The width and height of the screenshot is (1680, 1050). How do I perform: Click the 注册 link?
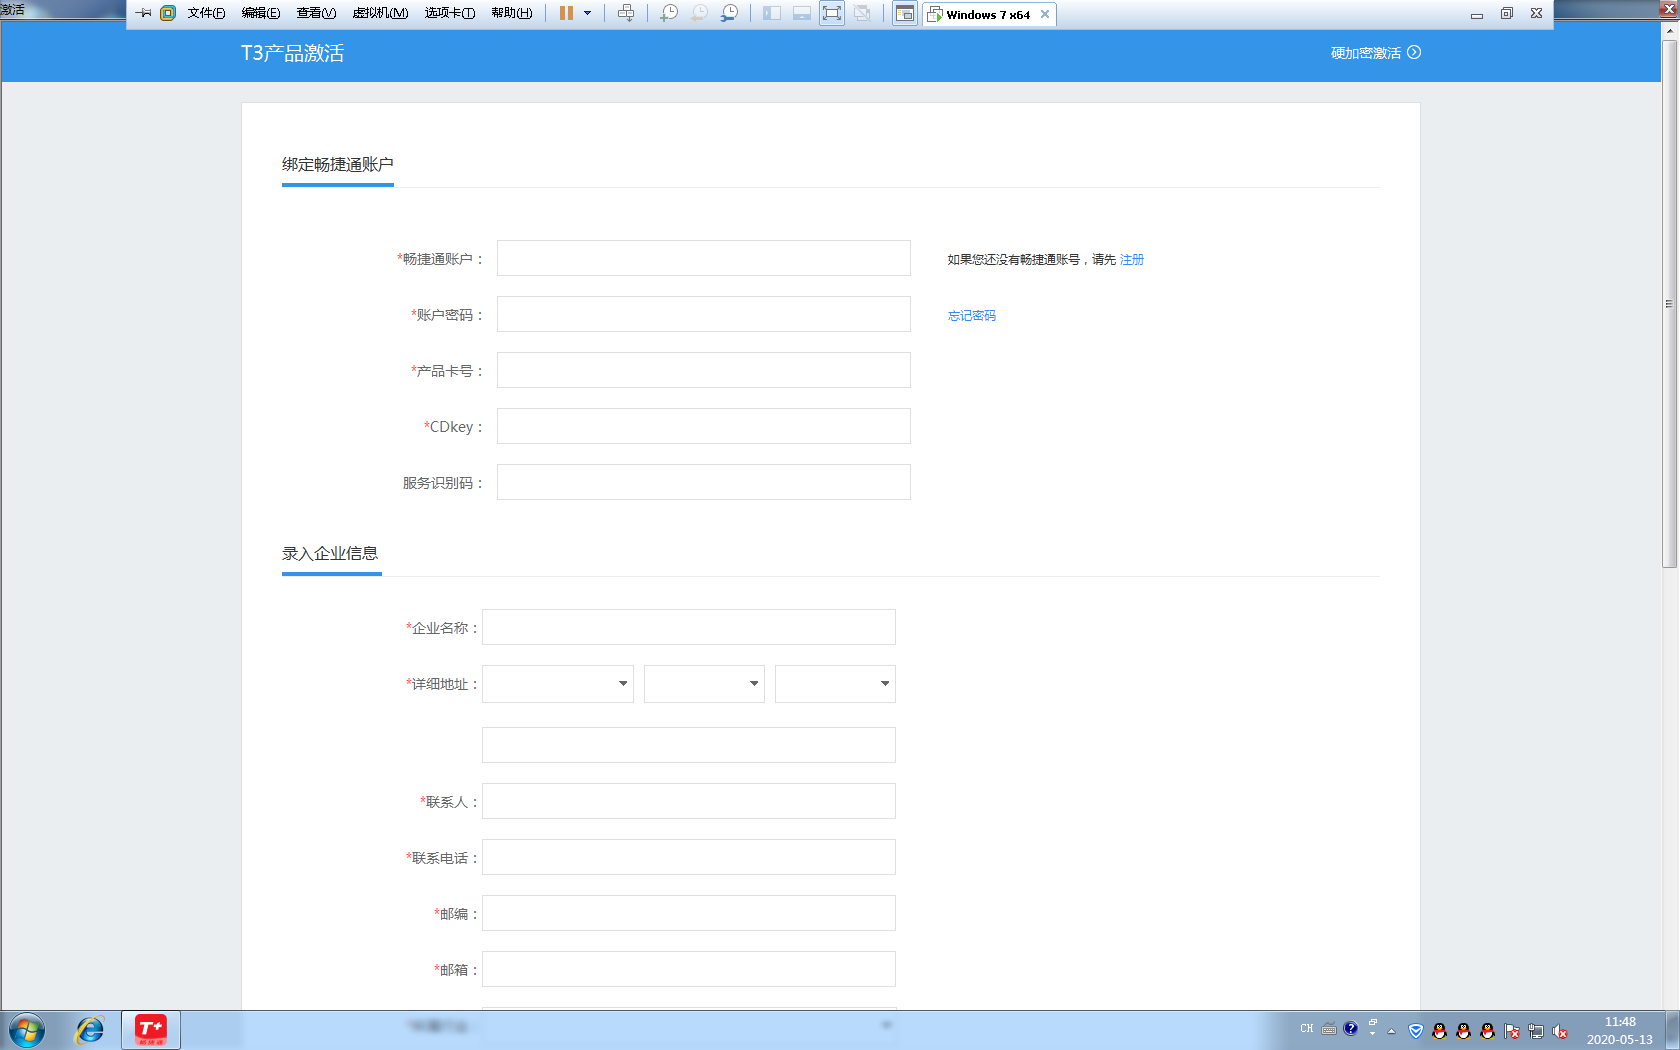[x=1132, y=259]
